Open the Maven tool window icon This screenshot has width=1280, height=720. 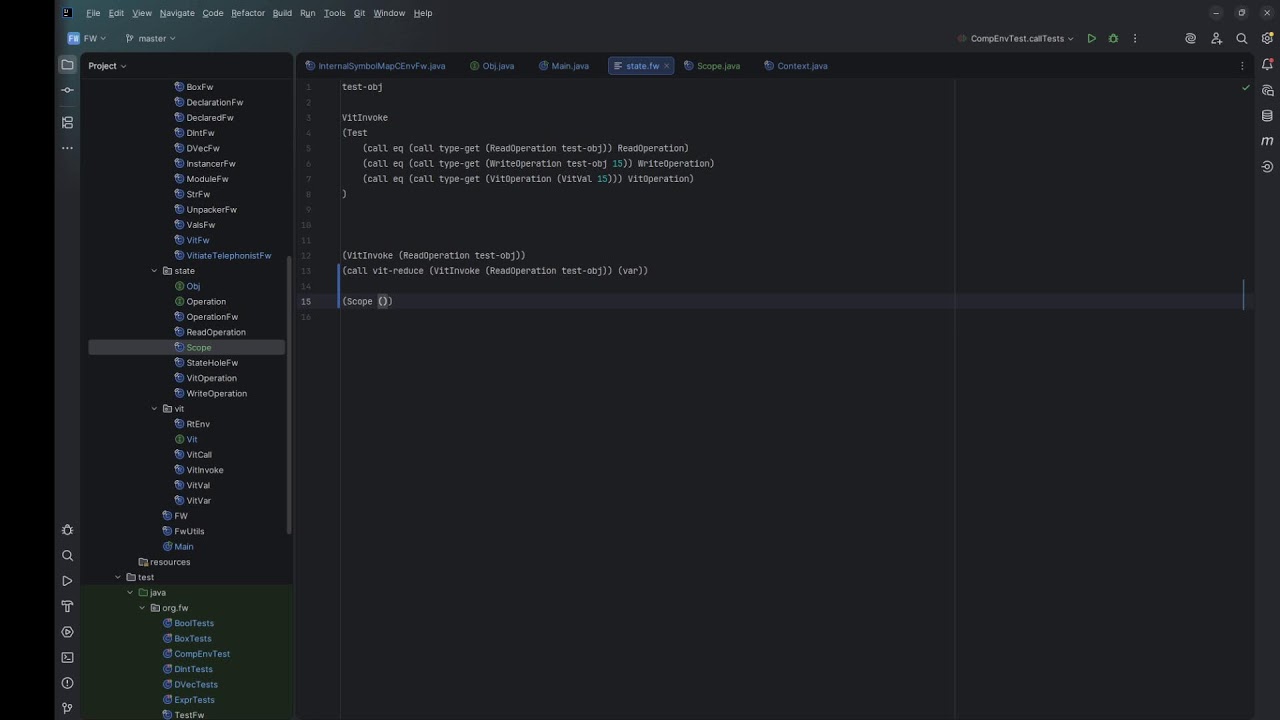pyautogui.click(x=1267, y=141)
